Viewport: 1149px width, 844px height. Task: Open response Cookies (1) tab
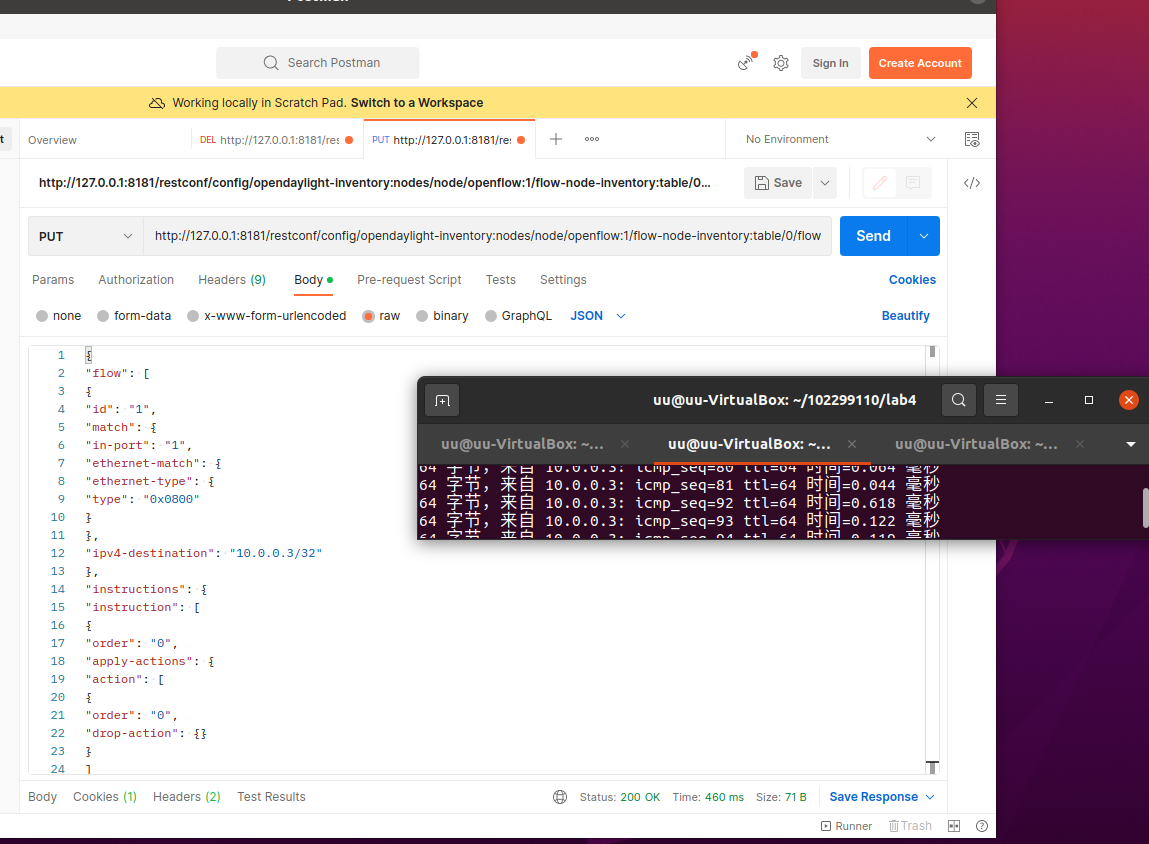coord(105,797)
